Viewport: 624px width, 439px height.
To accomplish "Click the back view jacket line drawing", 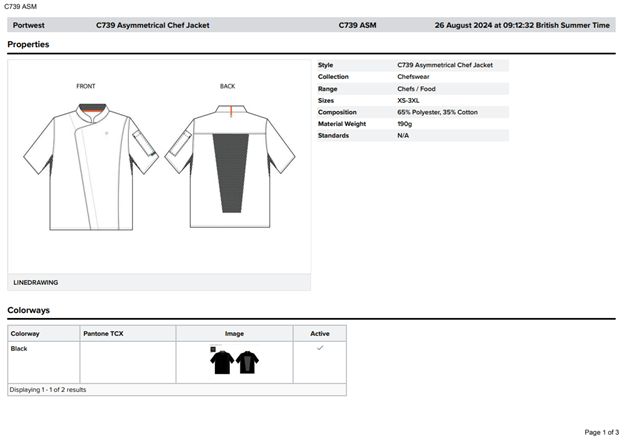I will click(x=228, y=160).
